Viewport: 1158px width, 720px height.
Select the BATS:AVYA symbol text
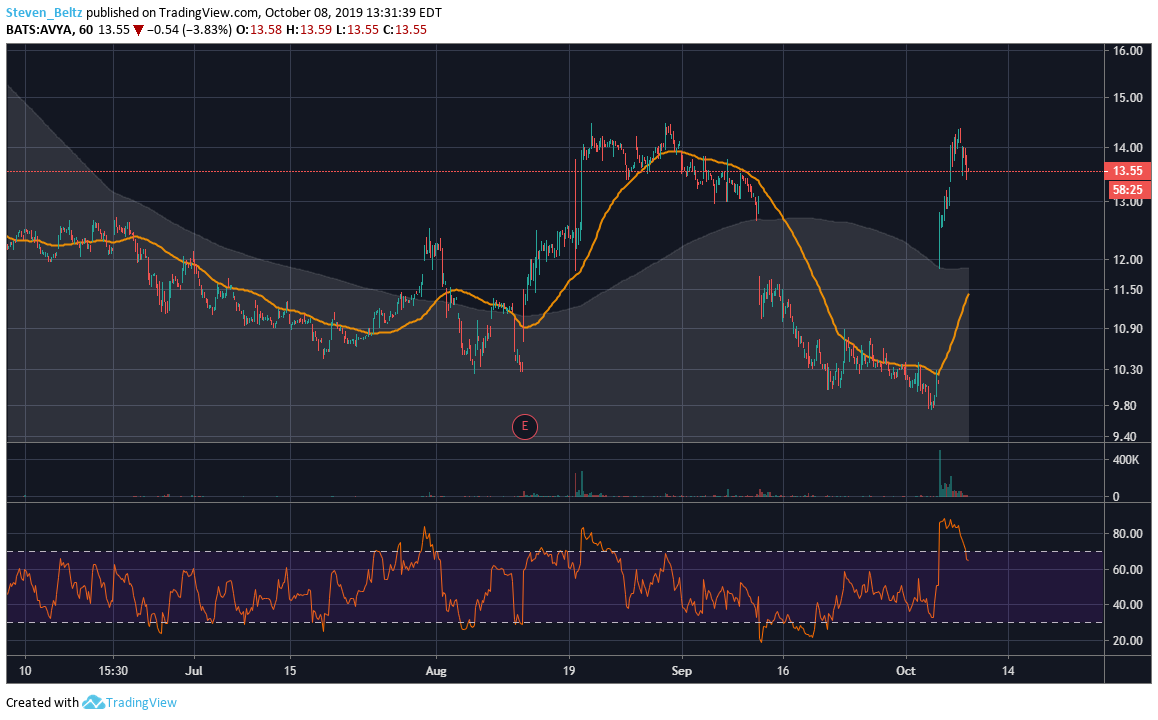(39, 30)
